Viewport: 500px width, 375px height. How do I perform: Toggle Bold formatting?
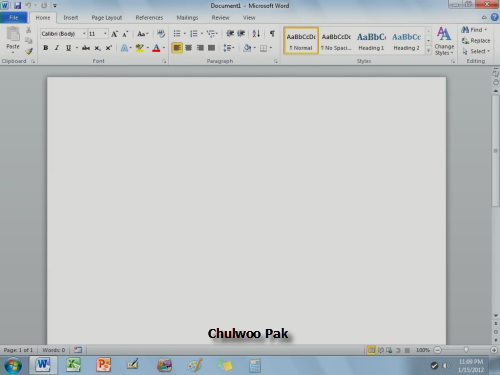click(x=46, y=48)
